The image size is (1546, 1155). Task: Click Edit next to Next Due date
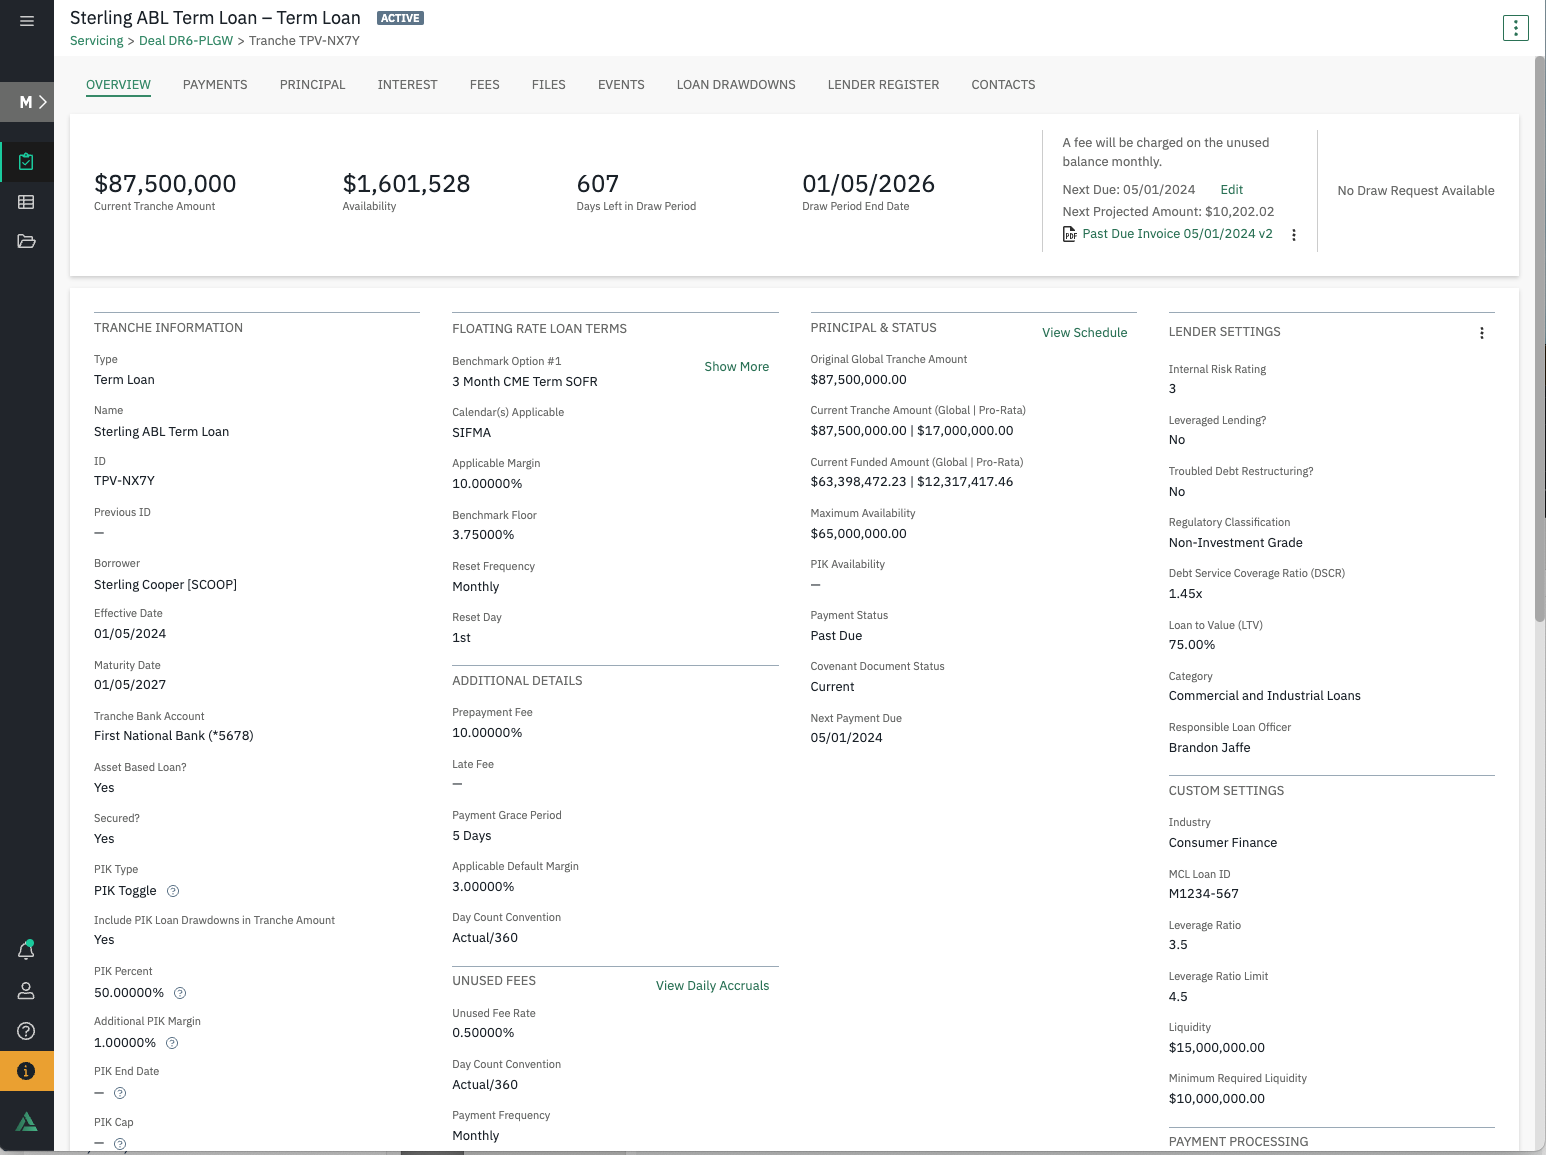(x=1231, y=189)
